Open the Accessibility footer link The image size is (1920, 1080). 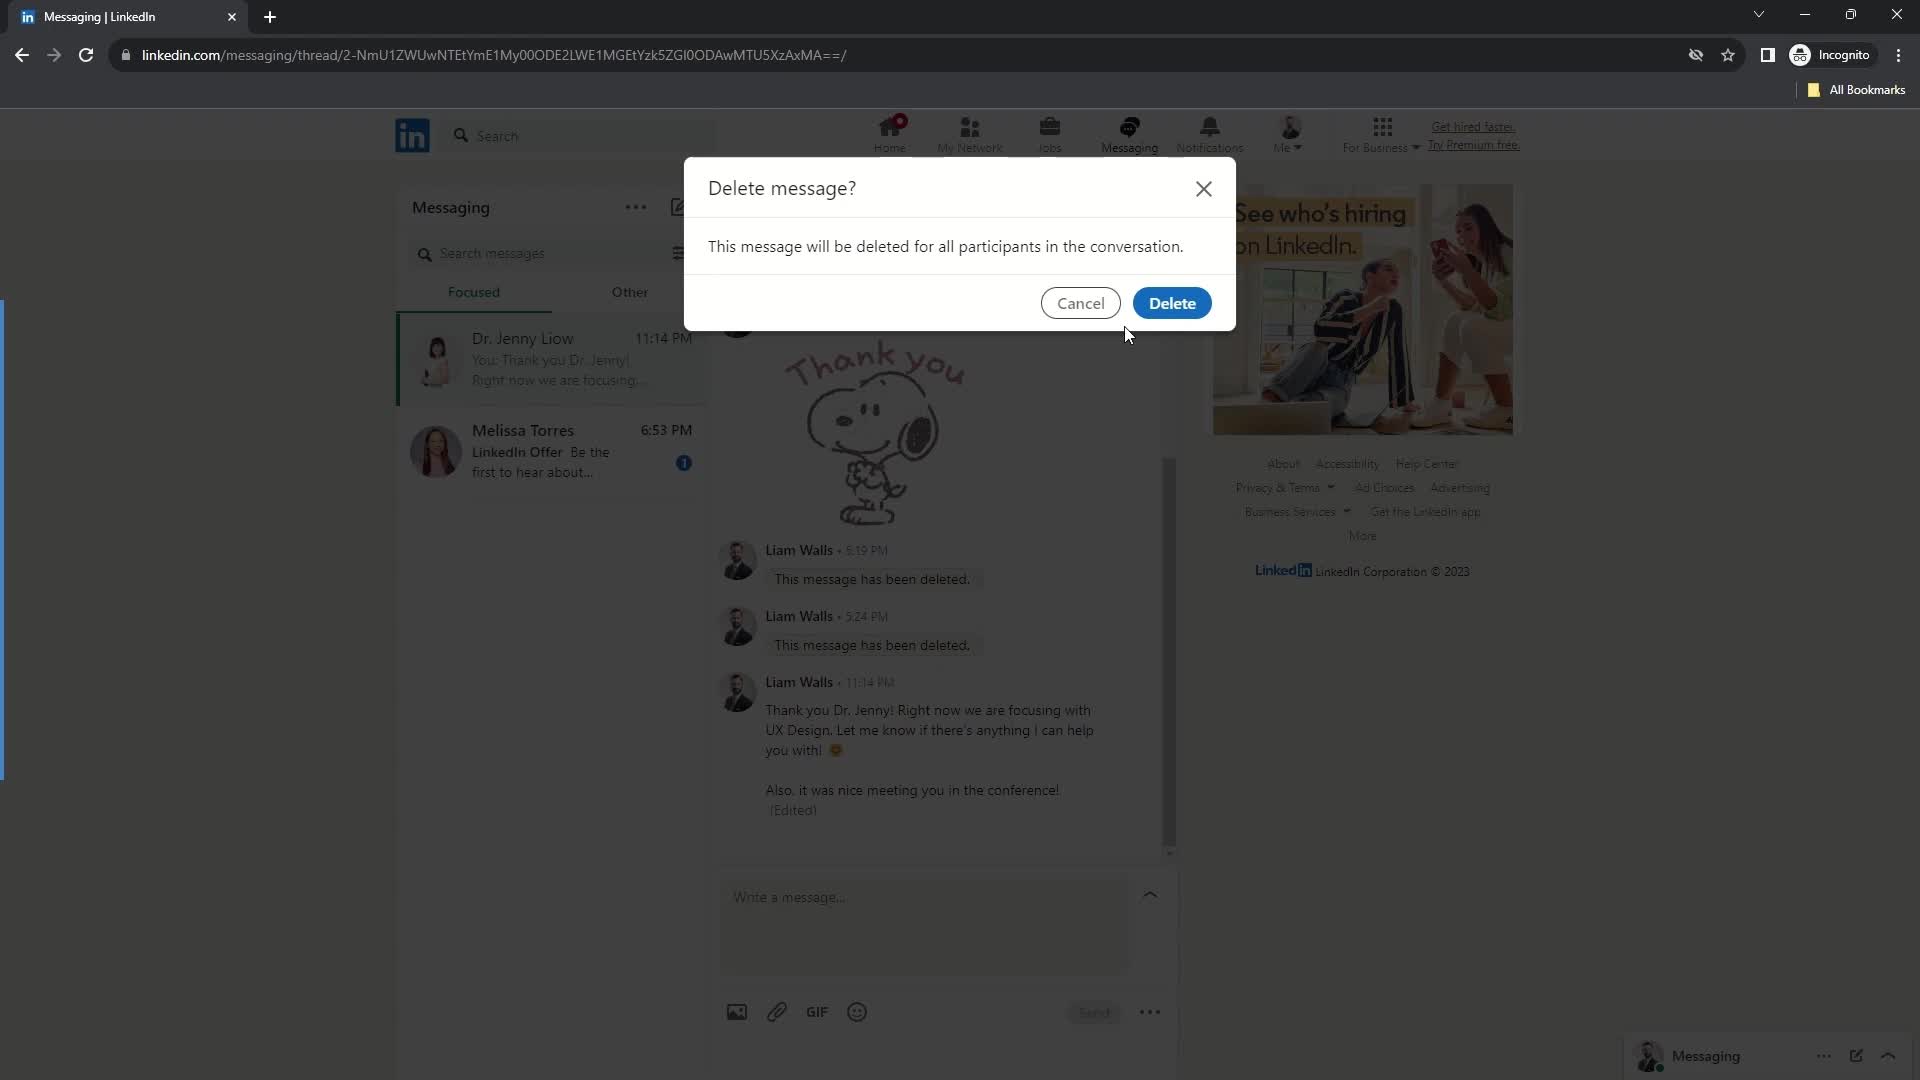coord(1347,464)
